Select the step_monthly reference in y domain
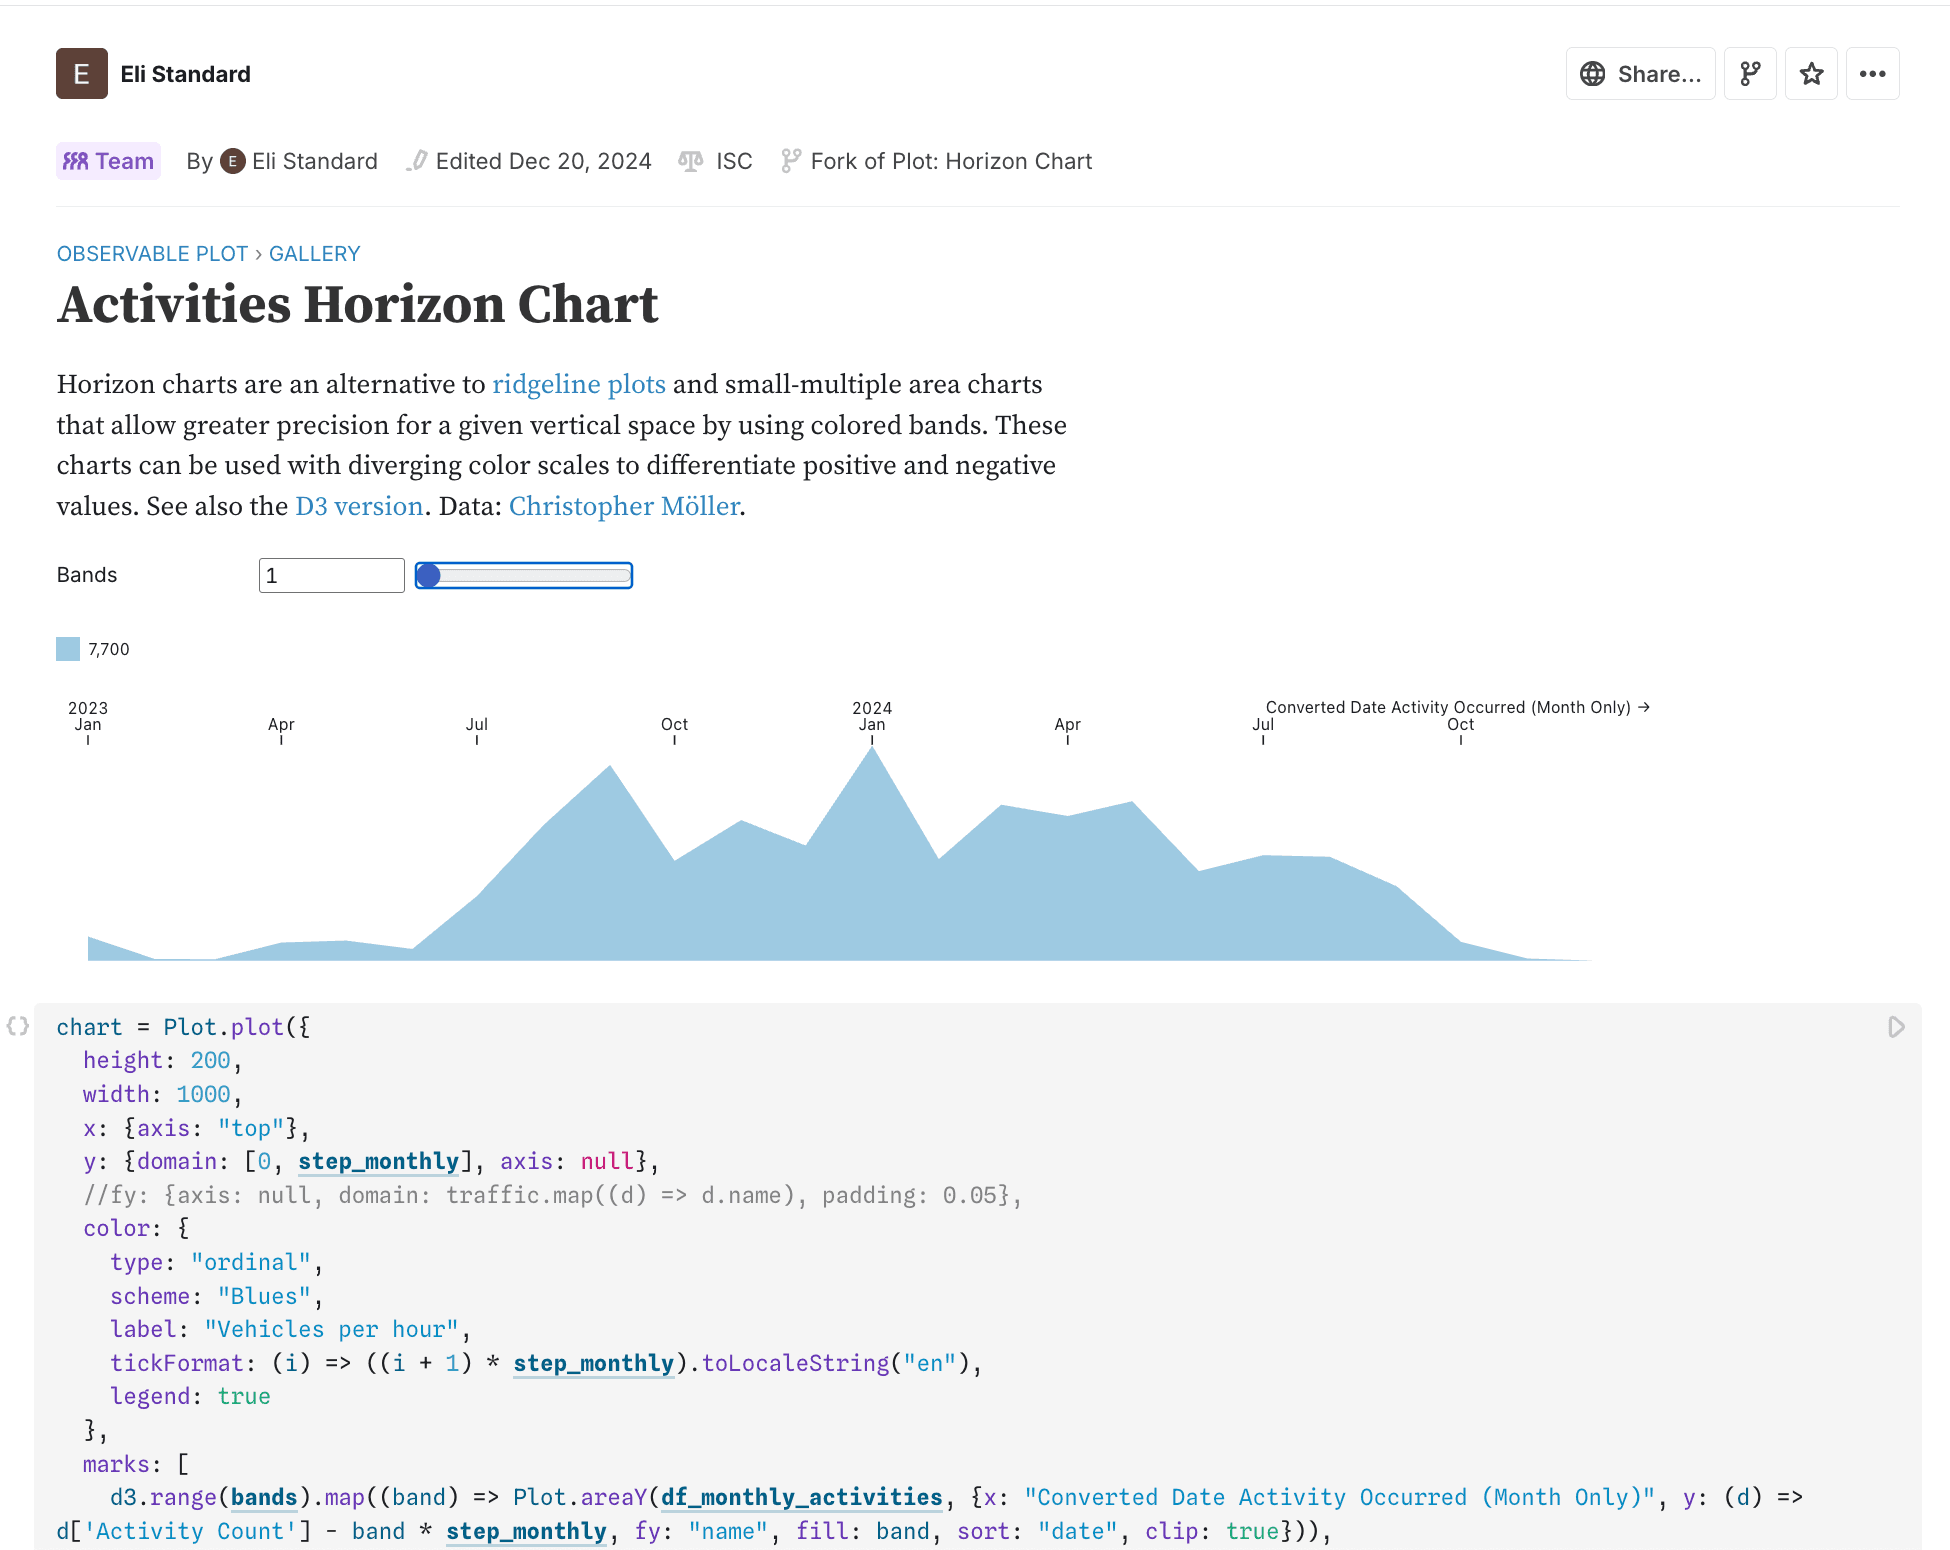 [x=378, y=1161]
